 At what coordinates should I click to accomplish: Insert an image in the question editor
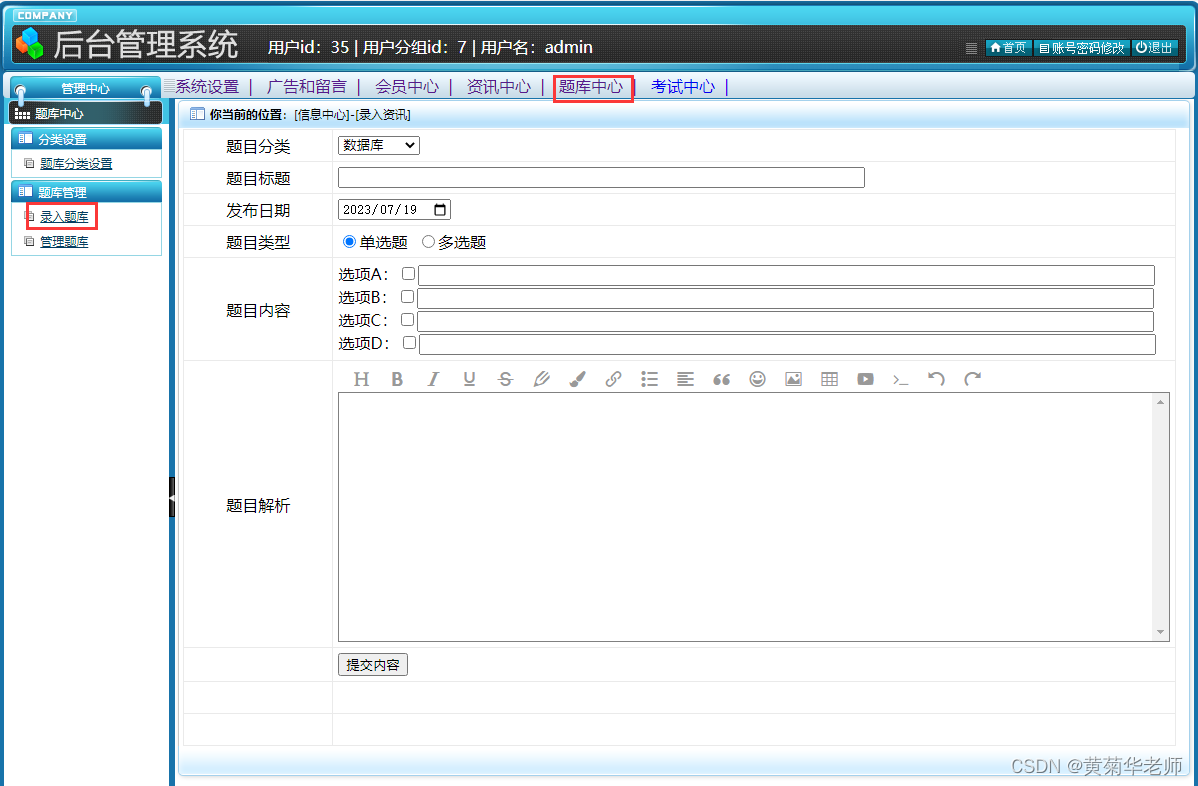tap(793, 379)
